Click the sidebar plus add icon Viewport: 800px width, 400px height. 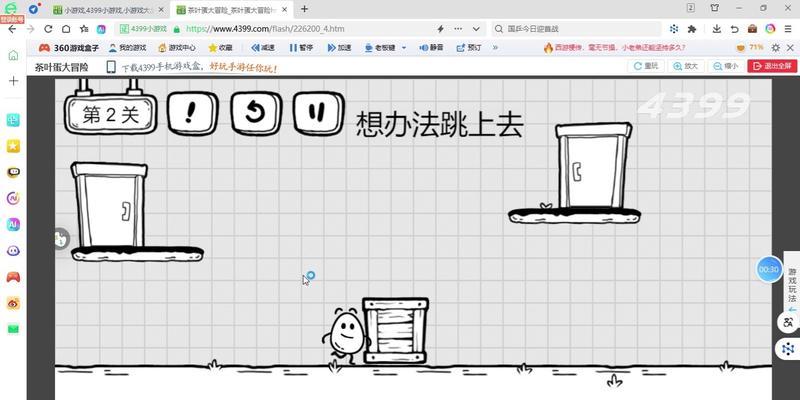[x=13, y=81]
